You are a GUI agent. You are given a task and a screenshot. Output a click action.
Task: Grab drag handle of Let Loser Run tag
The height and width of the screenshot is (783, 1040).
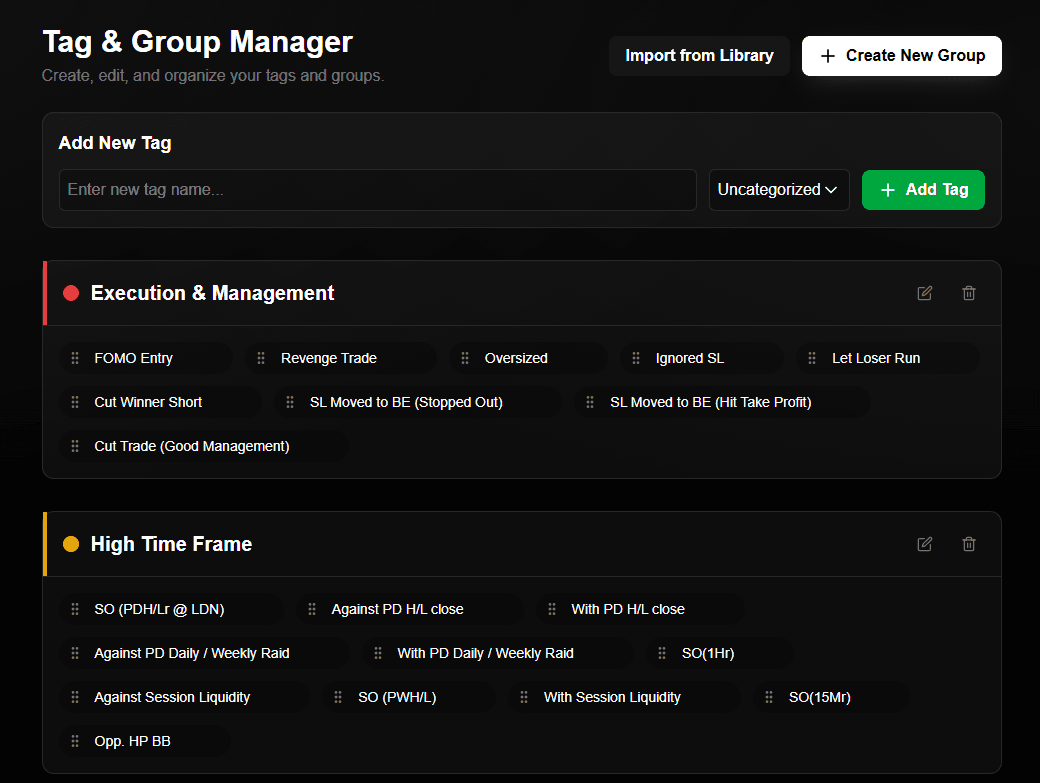(x=812, y=358)
